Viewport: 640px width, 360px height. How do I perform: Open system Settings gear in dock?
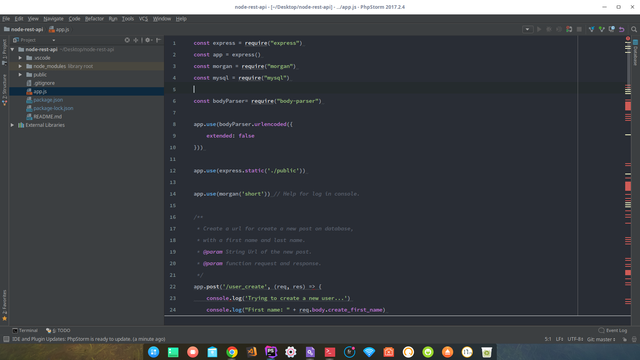[x=291, y=352]
